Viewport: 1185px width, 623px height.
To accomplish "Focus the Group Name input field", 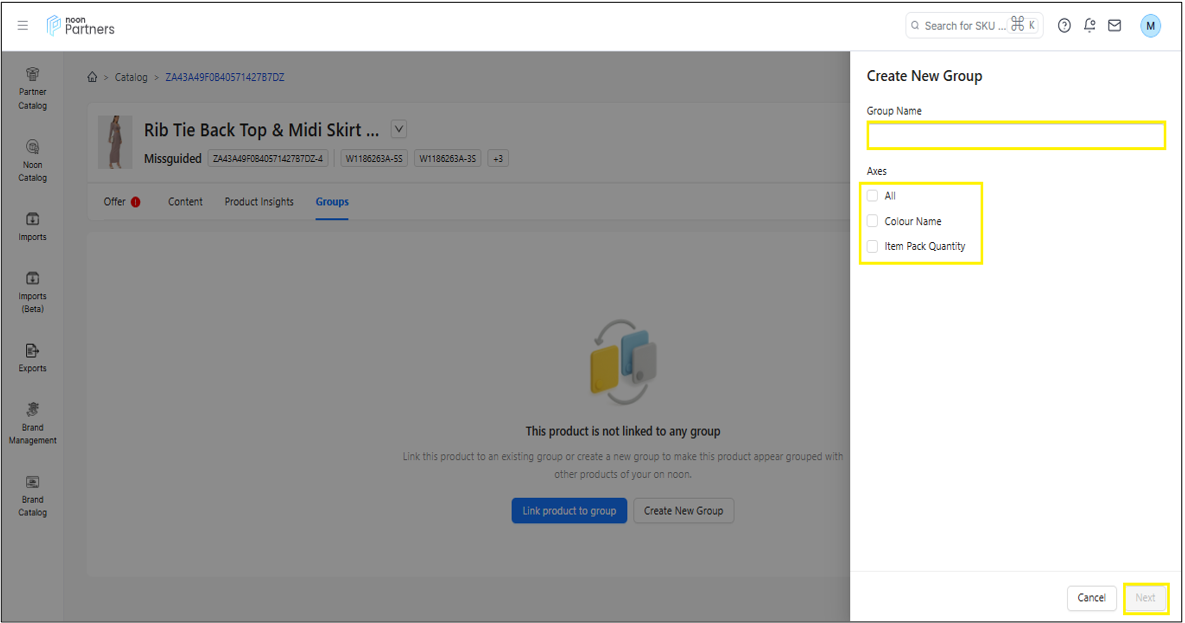I will click(x=1015, y=135).
